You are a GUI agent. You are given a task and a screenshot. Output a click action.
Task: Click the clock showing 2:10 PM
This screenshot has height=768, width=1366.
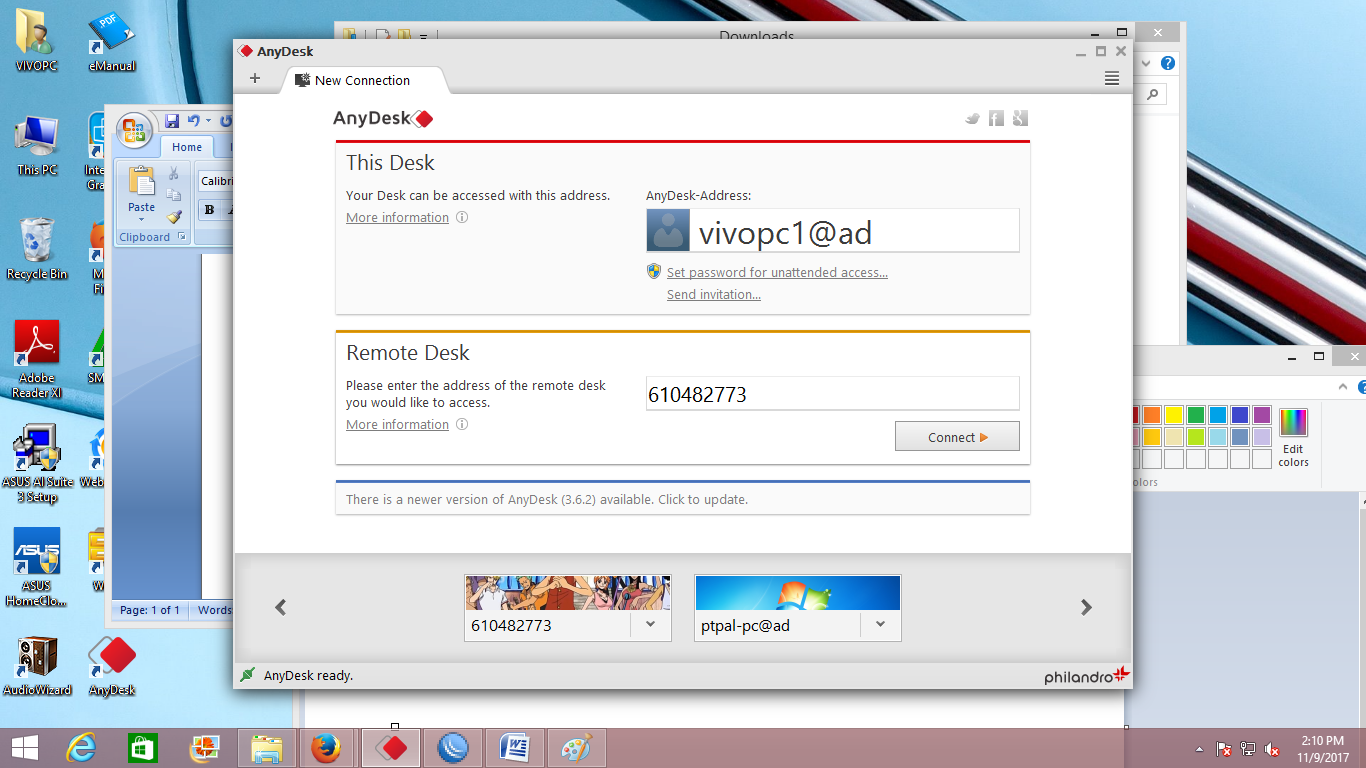coord(1322,741)
